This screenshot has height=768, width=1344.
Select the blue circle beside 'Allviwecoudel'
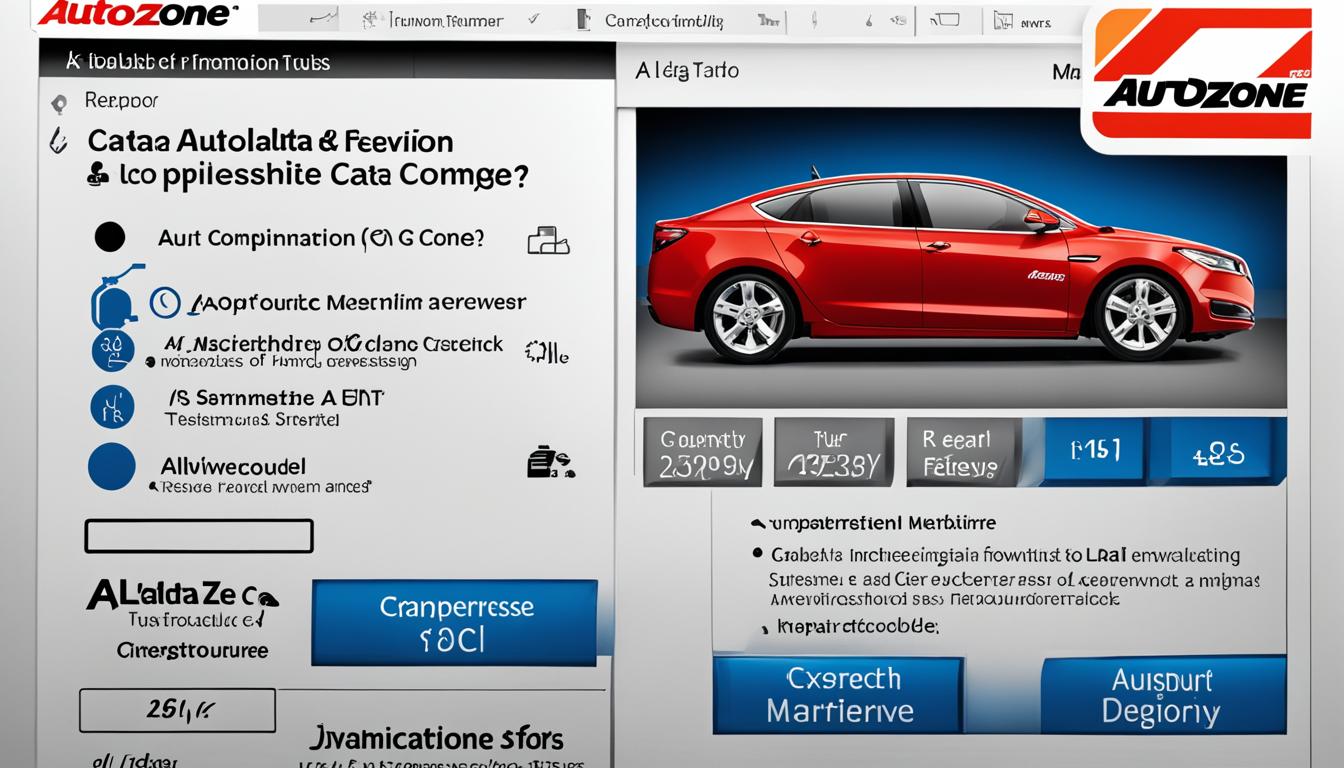pos(111,466)
